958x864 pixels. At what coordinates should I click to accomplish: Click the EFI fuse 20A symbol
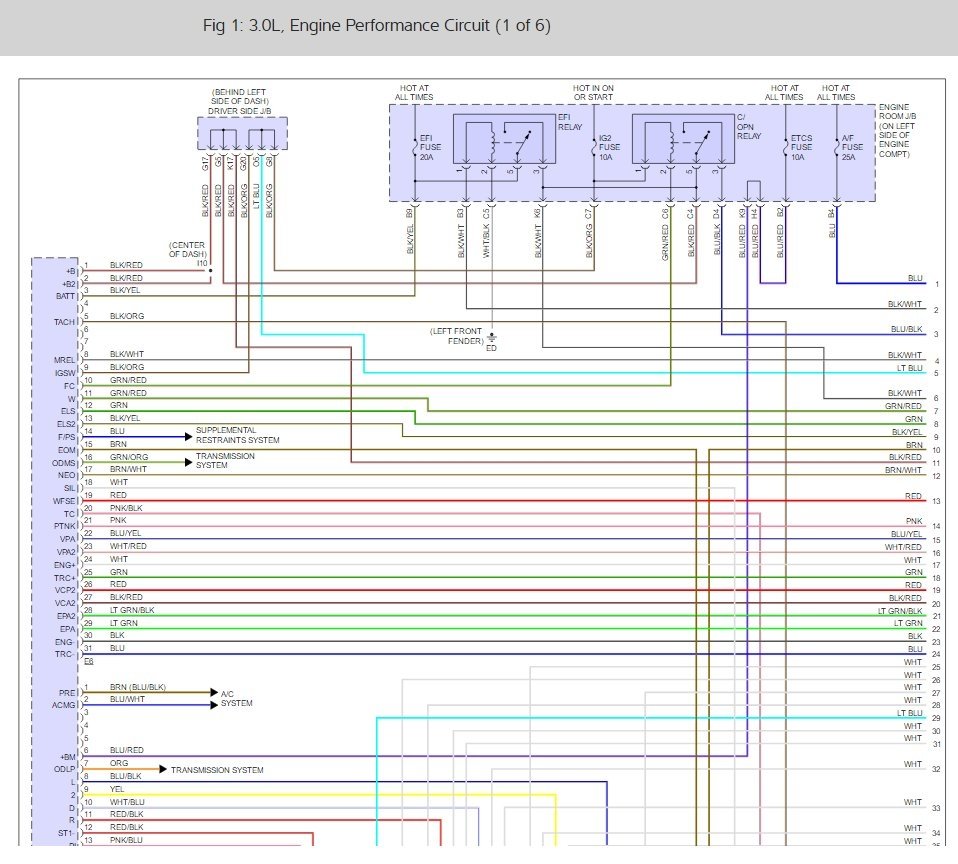click(415, 148)
